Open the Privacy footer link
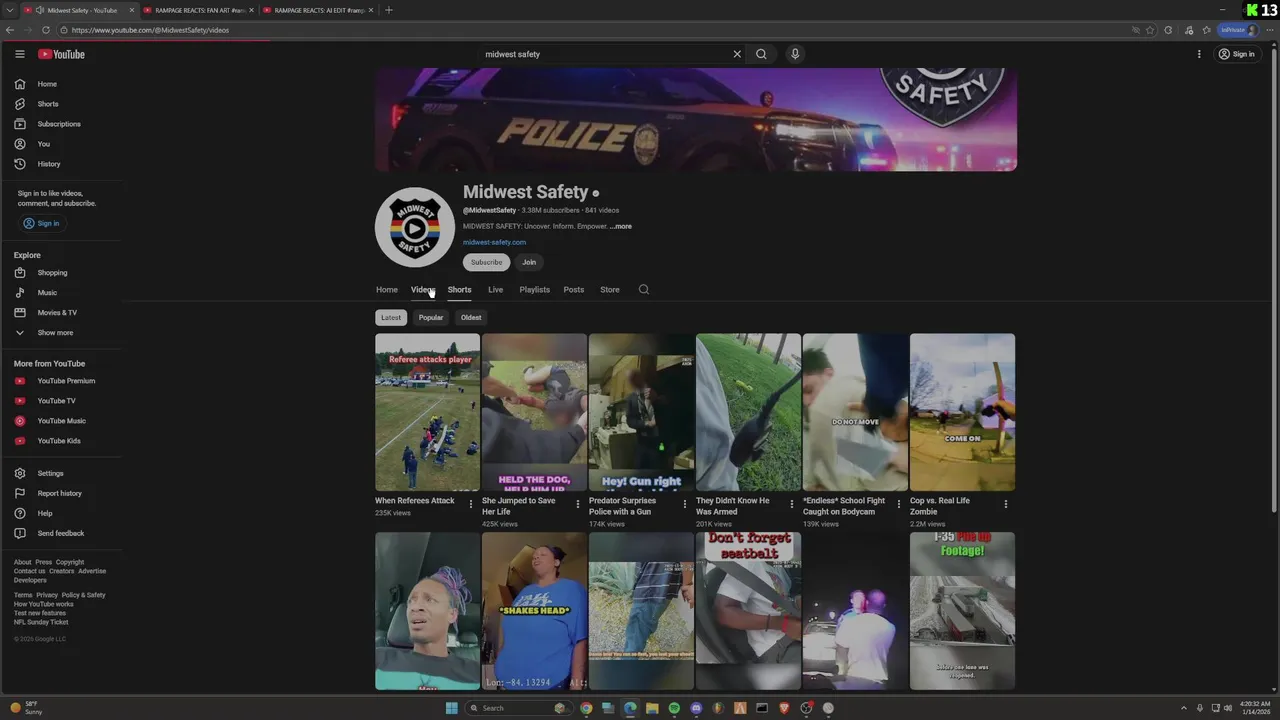This screenshot has width=1280, height=720. tap(47, 595)
